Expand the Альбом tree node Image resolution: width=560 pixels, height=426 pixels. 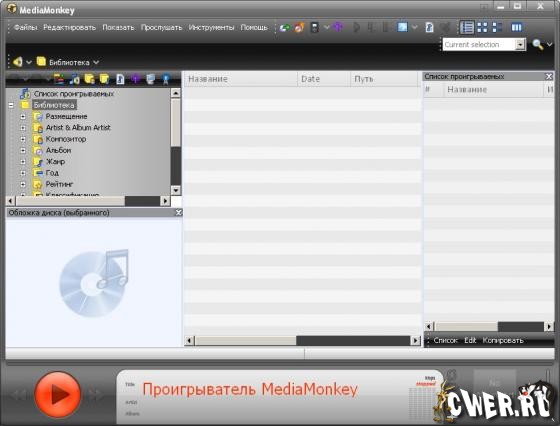pyautogui.click(x=23, y=150)
